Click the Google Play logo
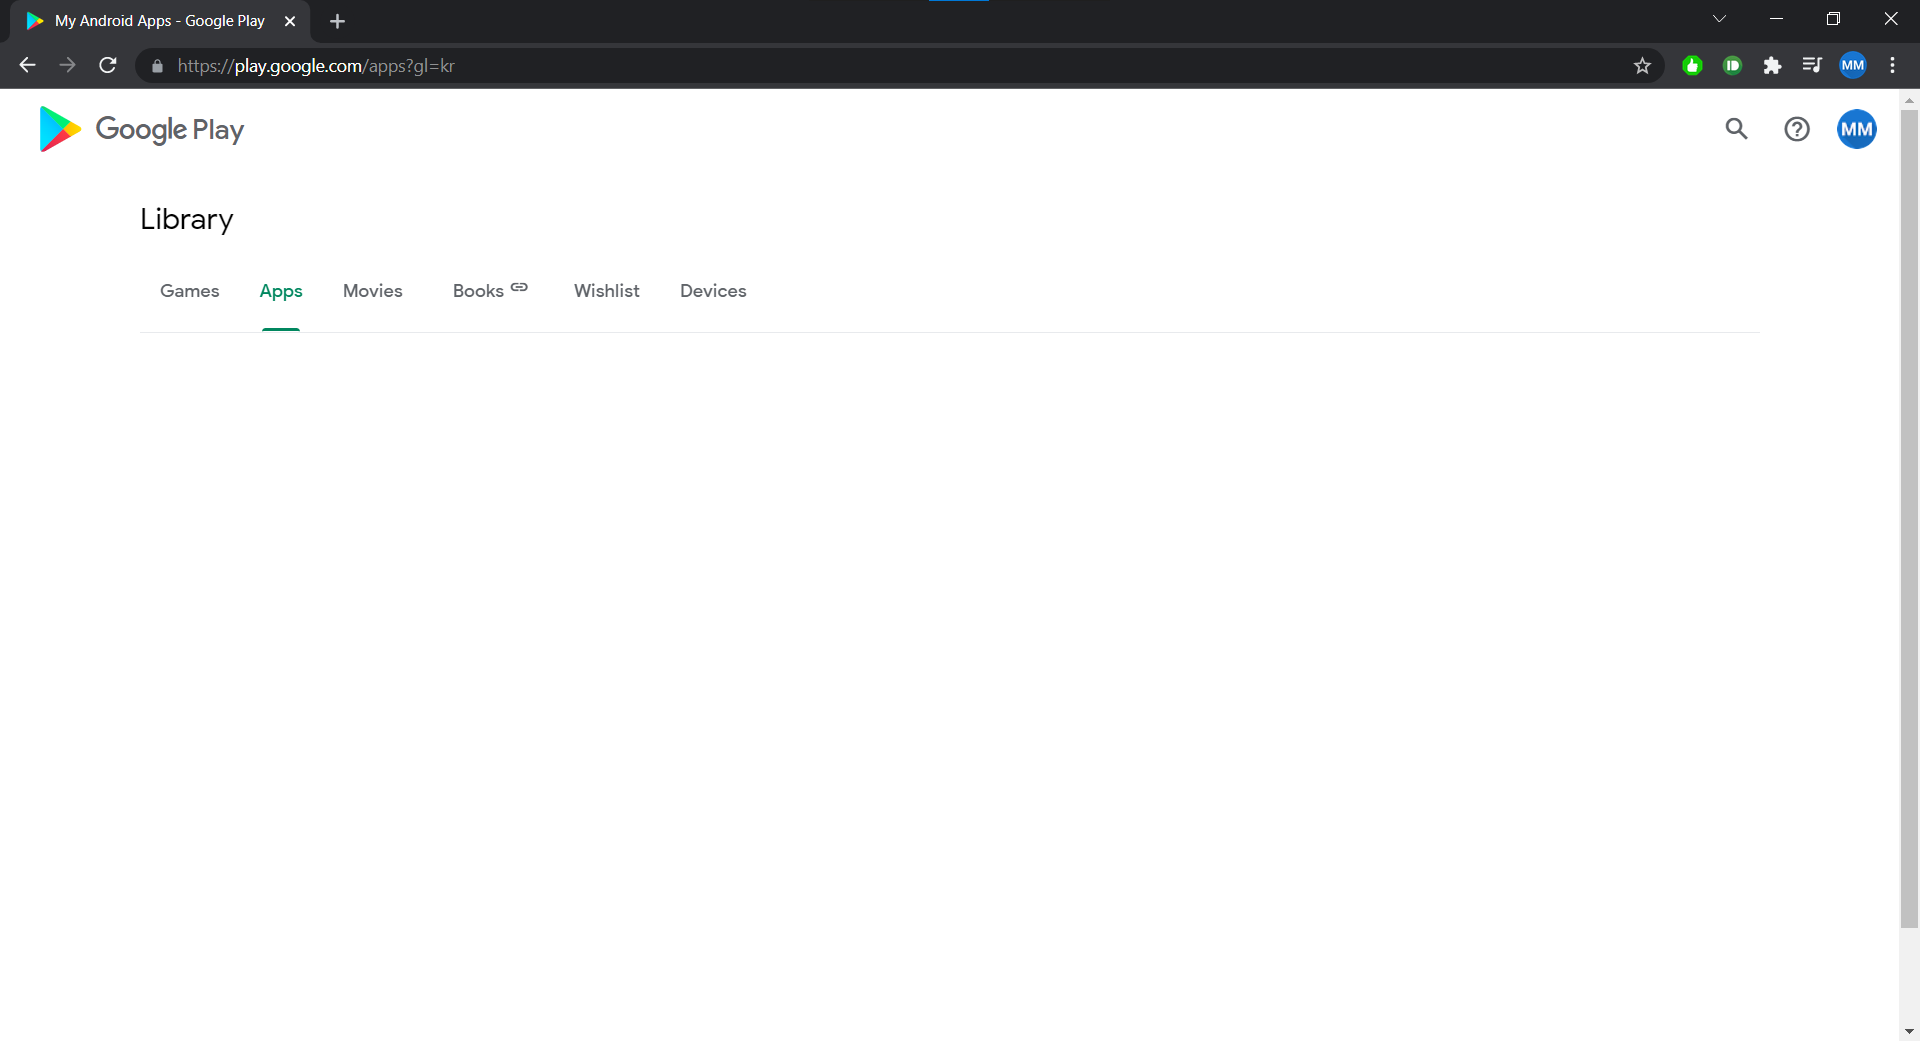Screen dimensions: 1920x1041 point(140,129)
